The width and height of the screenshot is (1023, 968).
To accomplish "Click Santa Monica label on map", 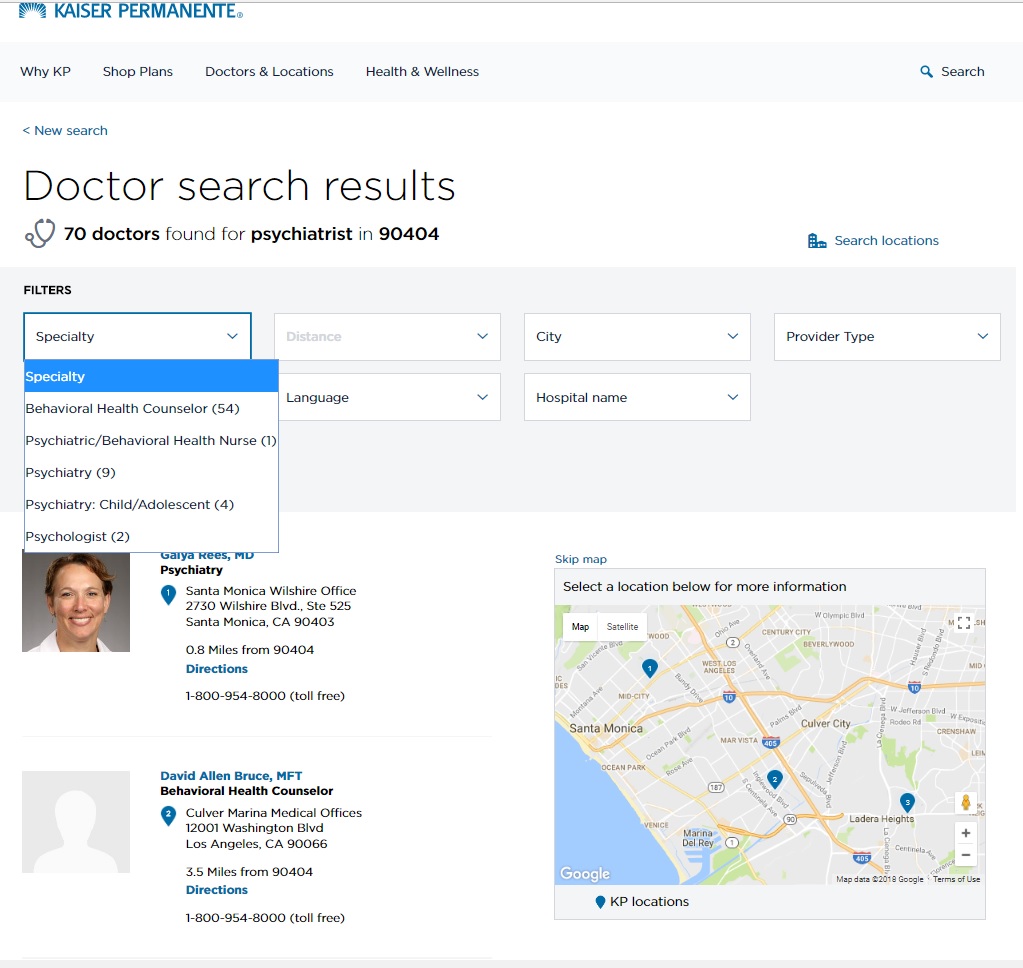I will 606,729.
